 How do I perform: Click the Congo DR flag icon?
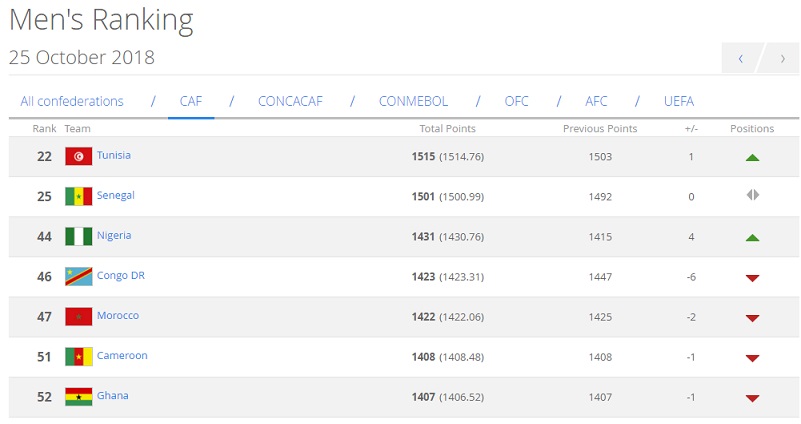pyautogui.click(x=78, y=276)
